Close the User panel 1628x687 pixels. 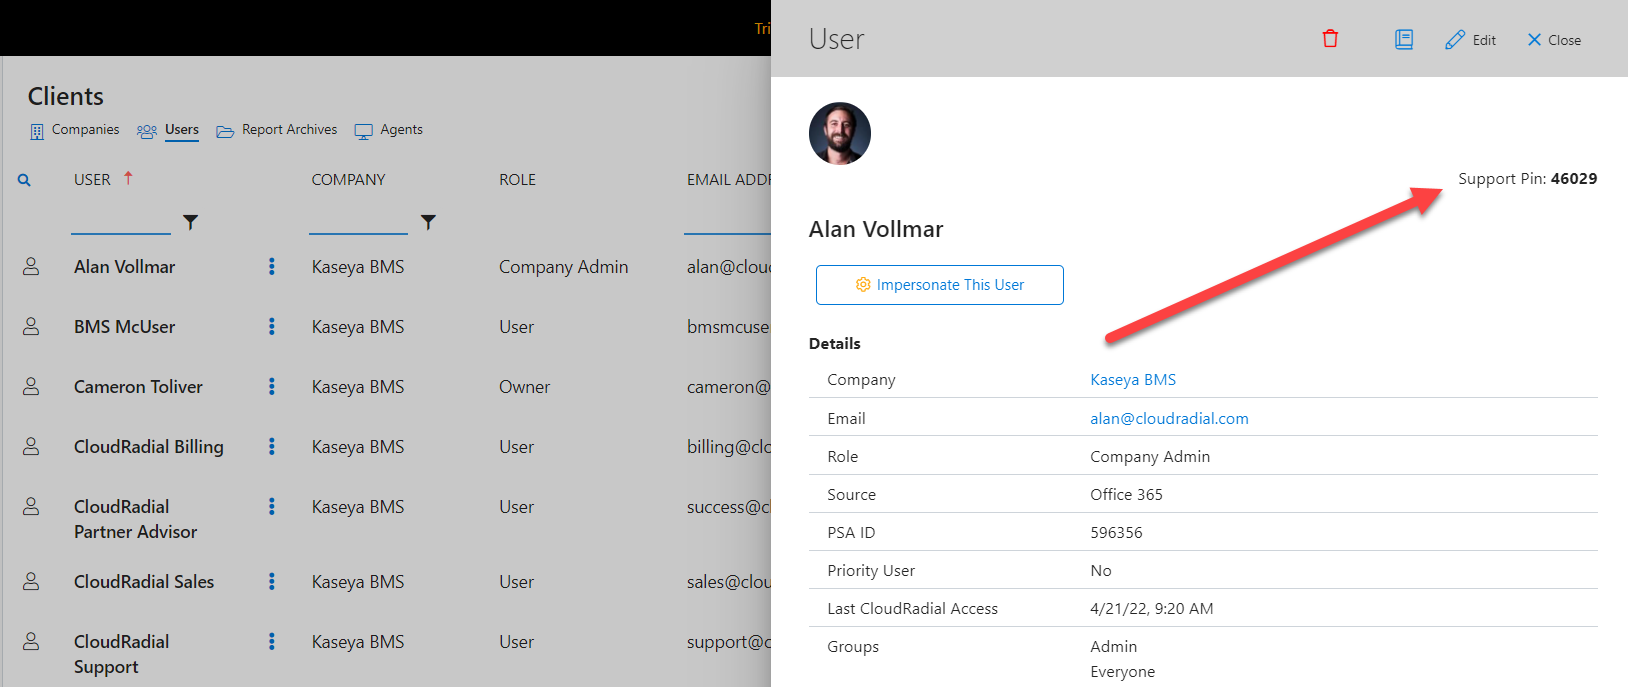[x=1554, y=40]
